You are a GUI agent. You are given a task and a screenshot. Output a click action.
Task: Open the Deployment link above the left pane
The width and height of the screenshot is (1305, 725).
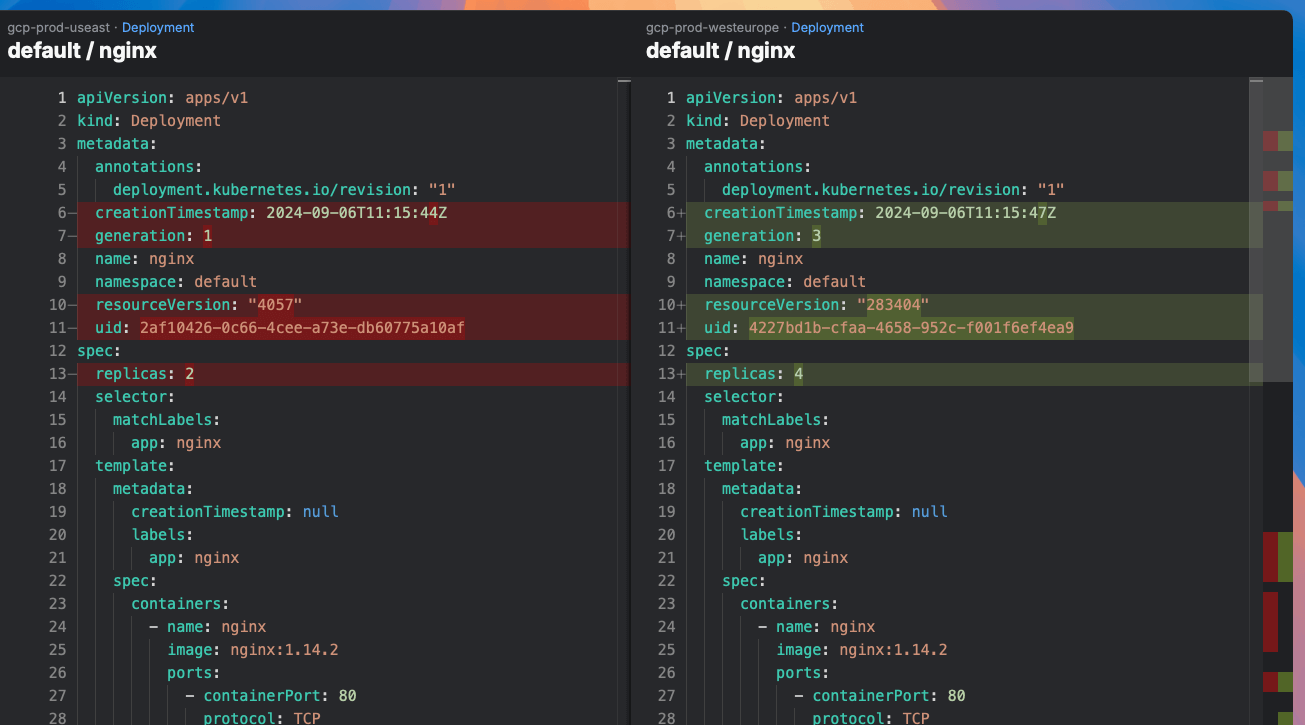tap(157, 27)
